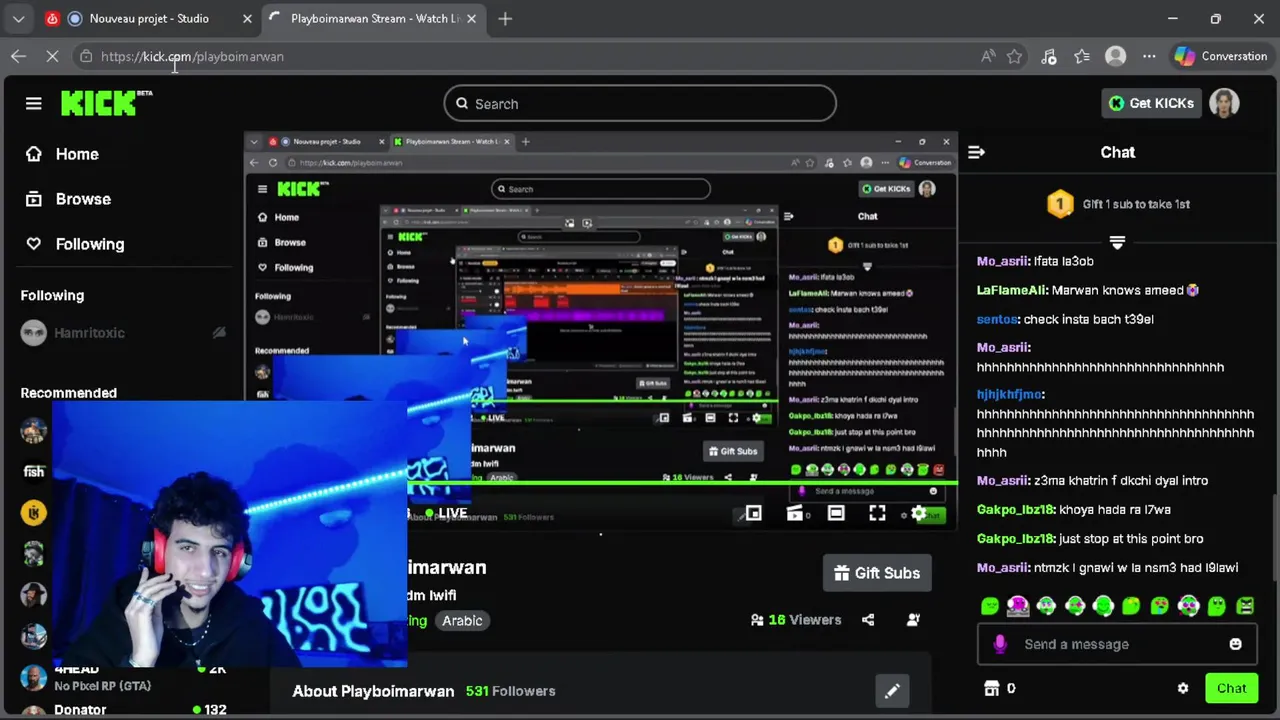Viewport: 1280px width, 720px height.
Task: Switch the player to theater mode
Action: coord(836,513)
